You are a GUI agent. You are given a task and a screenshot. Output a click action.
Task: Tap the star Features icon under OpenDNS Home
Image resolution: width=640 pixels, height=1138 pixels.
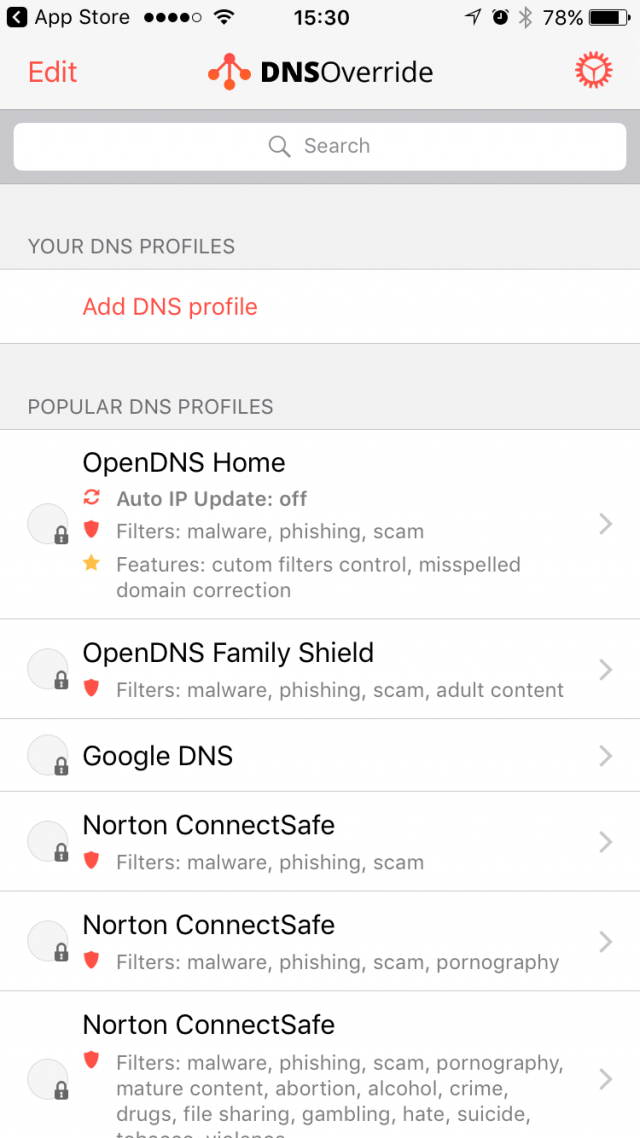(x=91, y=563)
